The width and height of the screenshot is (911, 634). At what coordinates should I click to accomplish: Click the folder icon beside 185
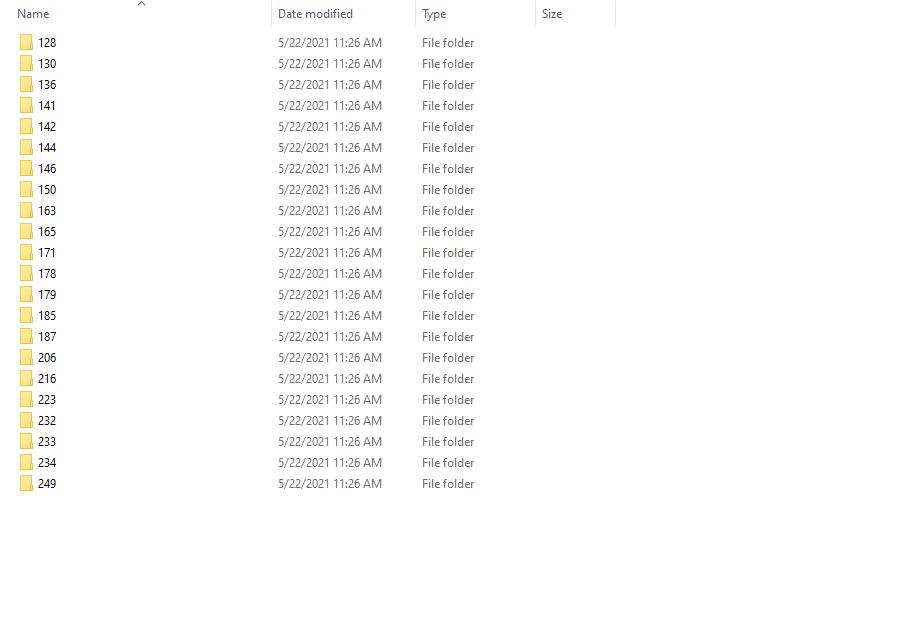pos(25,315)
